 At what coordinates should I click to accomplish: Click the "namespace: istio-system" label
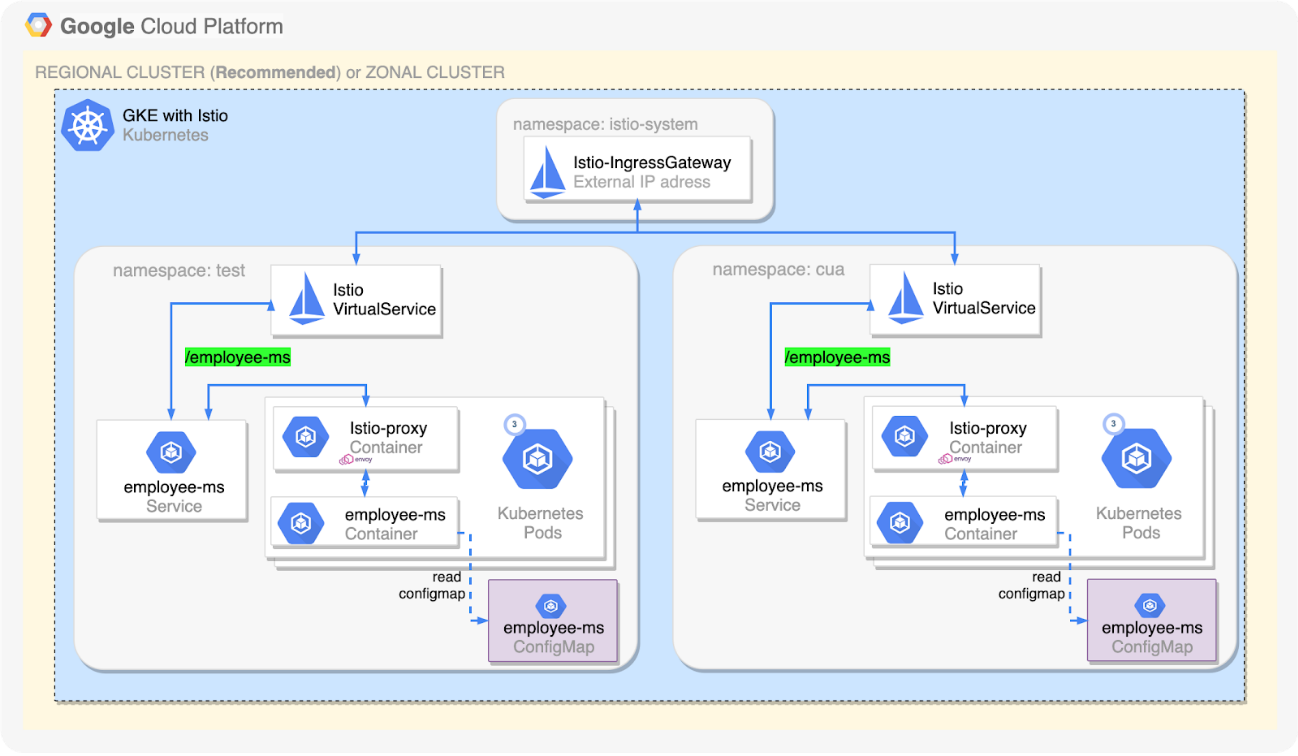(605, 124)
